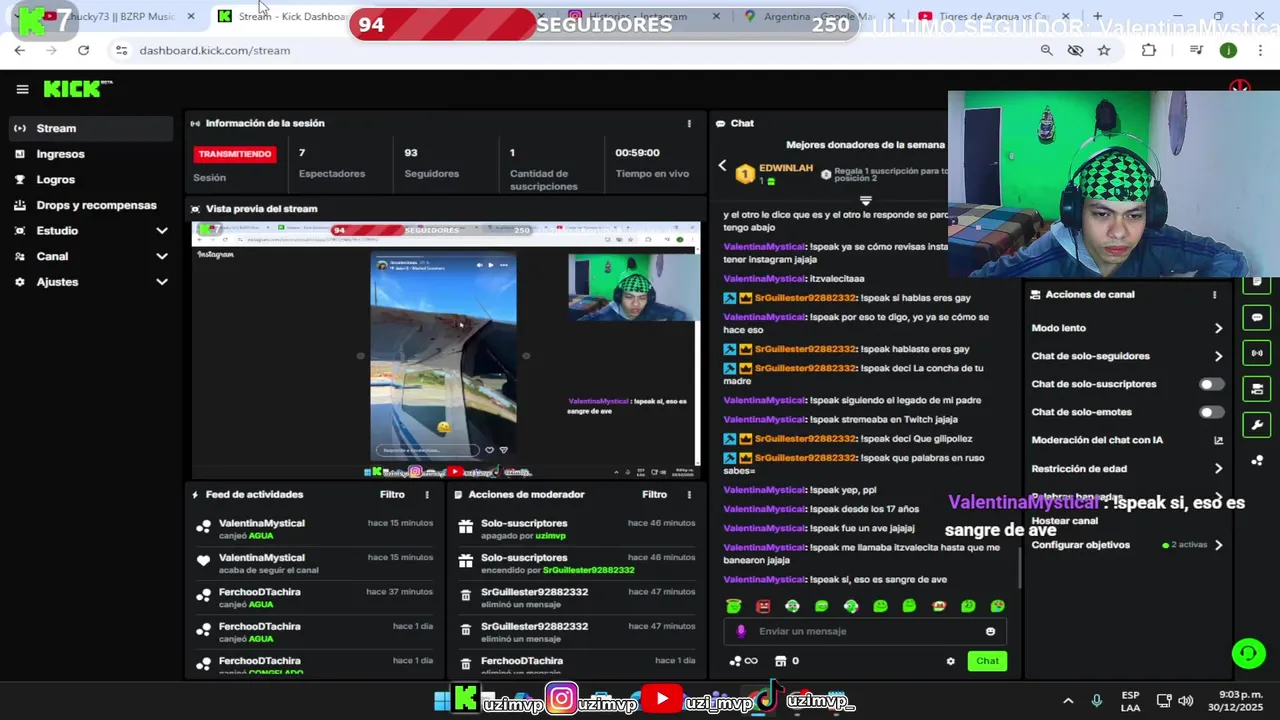
Task: Insert the red angry emote
Action: pyautogui.click(x=763, y=606)
